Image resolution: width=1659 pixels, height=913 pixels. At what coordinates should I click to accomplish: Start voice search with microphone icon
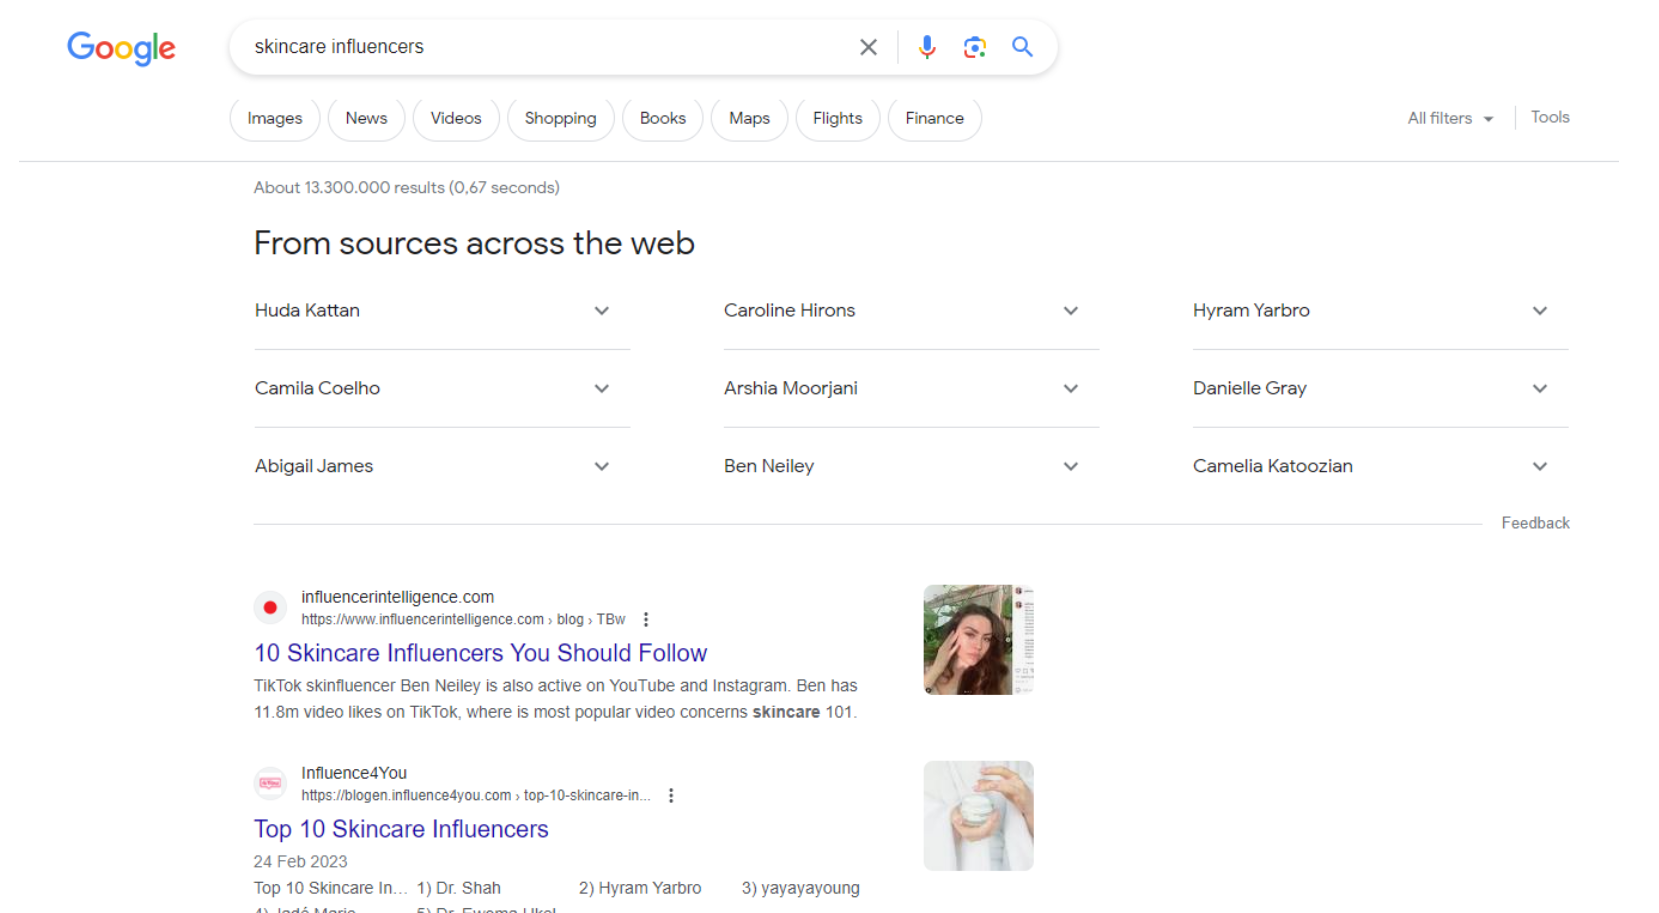point(927,47)
